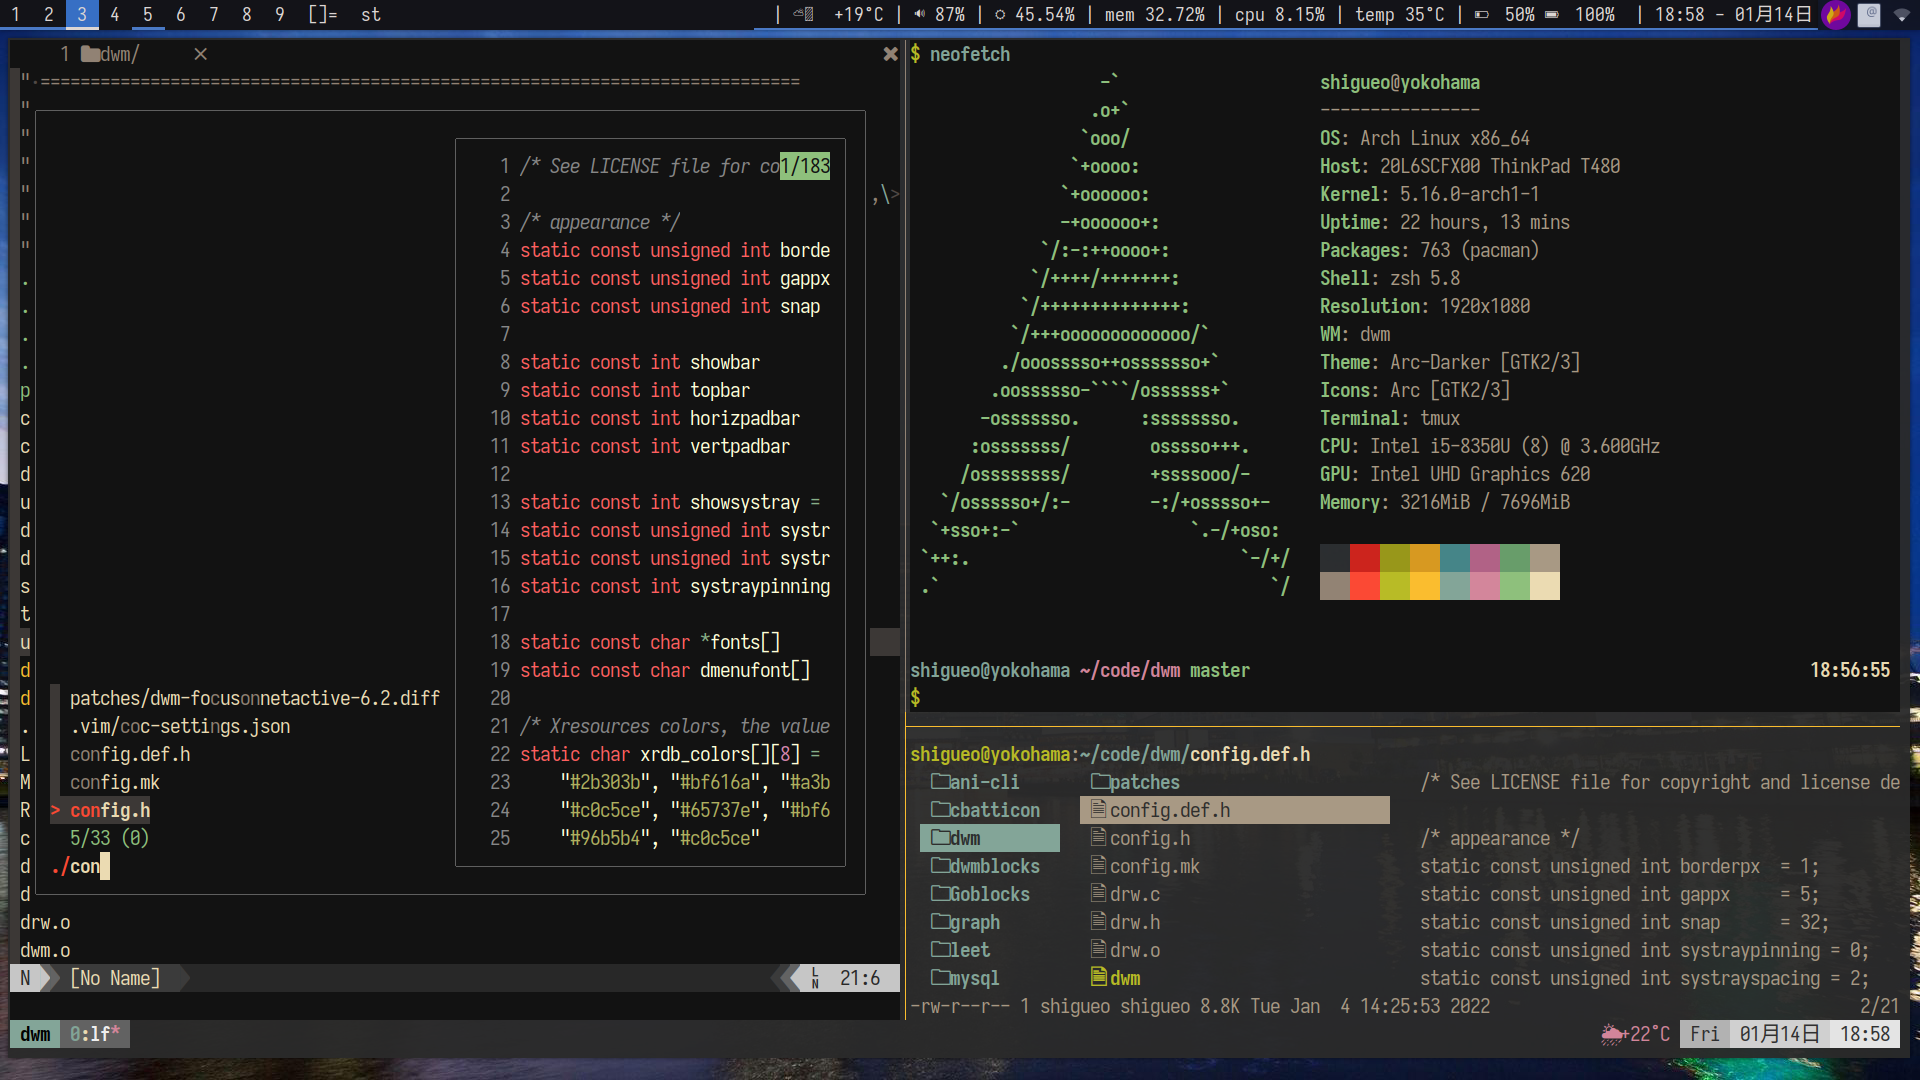Click the dwm folder icon in lf's left column
Viewport: 1920px width, 1080px height.
[x=940, y=838]
